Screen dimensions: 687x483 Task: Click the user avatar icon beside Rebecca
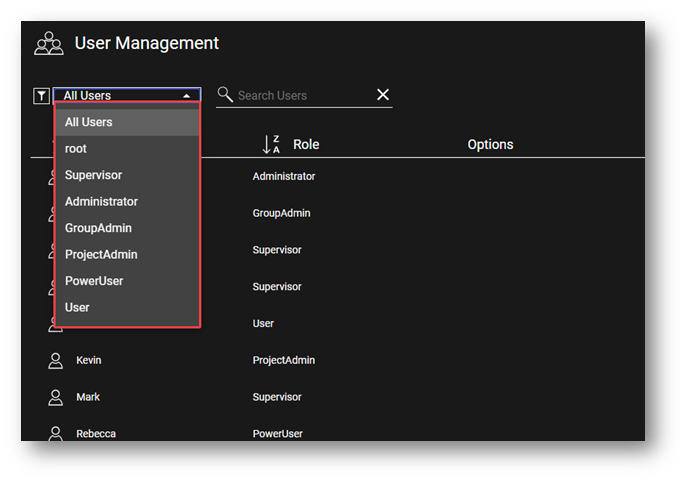[x=56, y=434]
